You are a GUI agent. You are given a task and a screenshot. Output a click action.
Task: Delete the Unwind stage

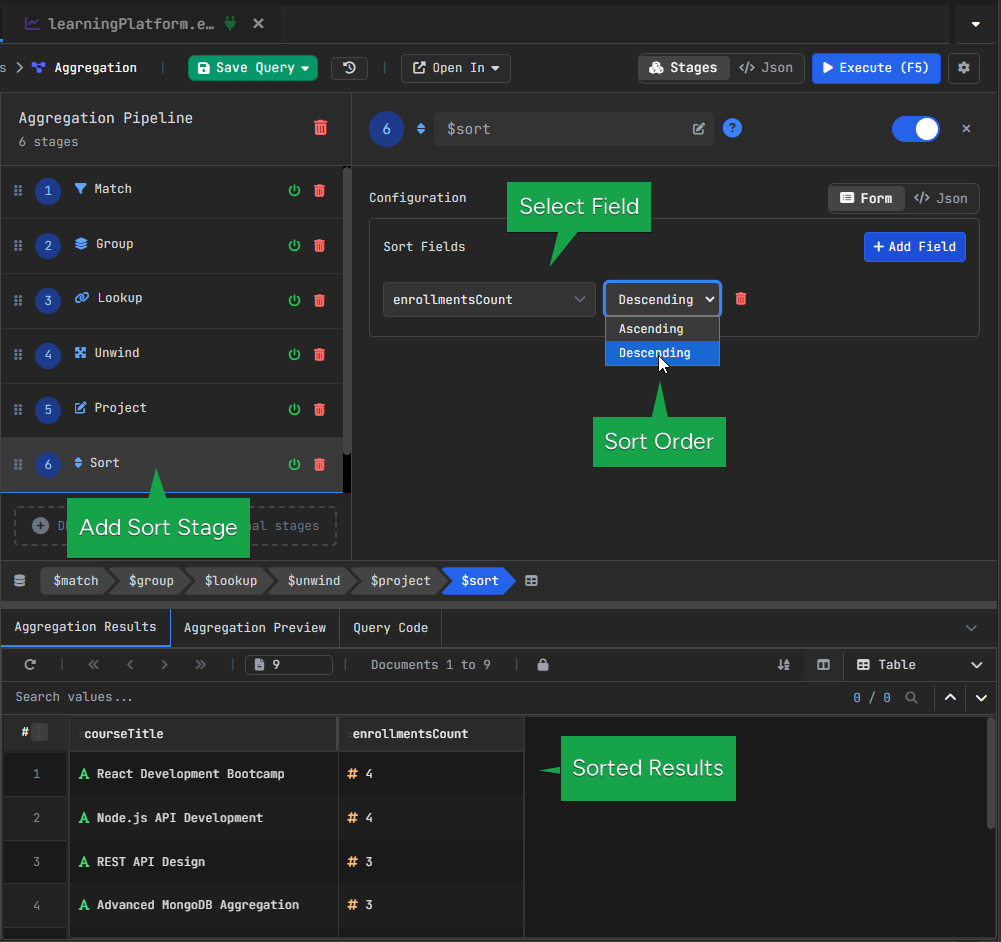(319, 354)
